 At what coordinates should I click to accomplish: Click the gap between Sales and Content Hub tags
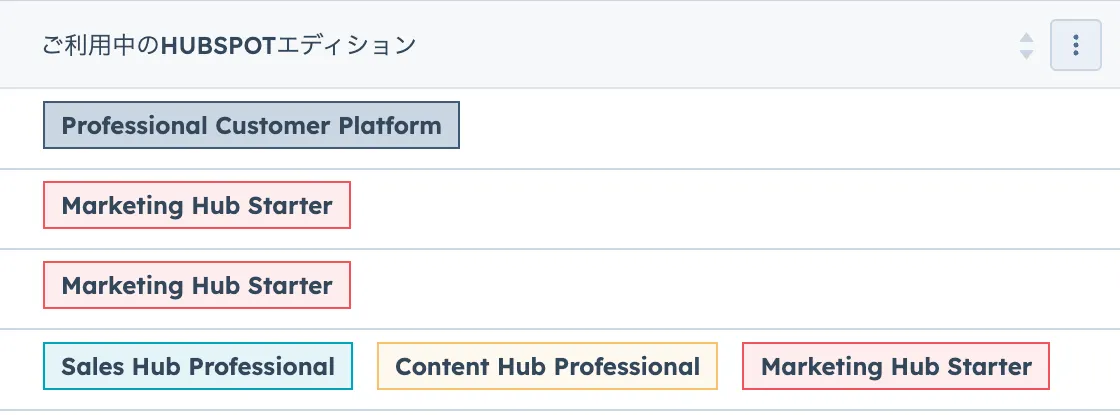[x=365, y=367]
